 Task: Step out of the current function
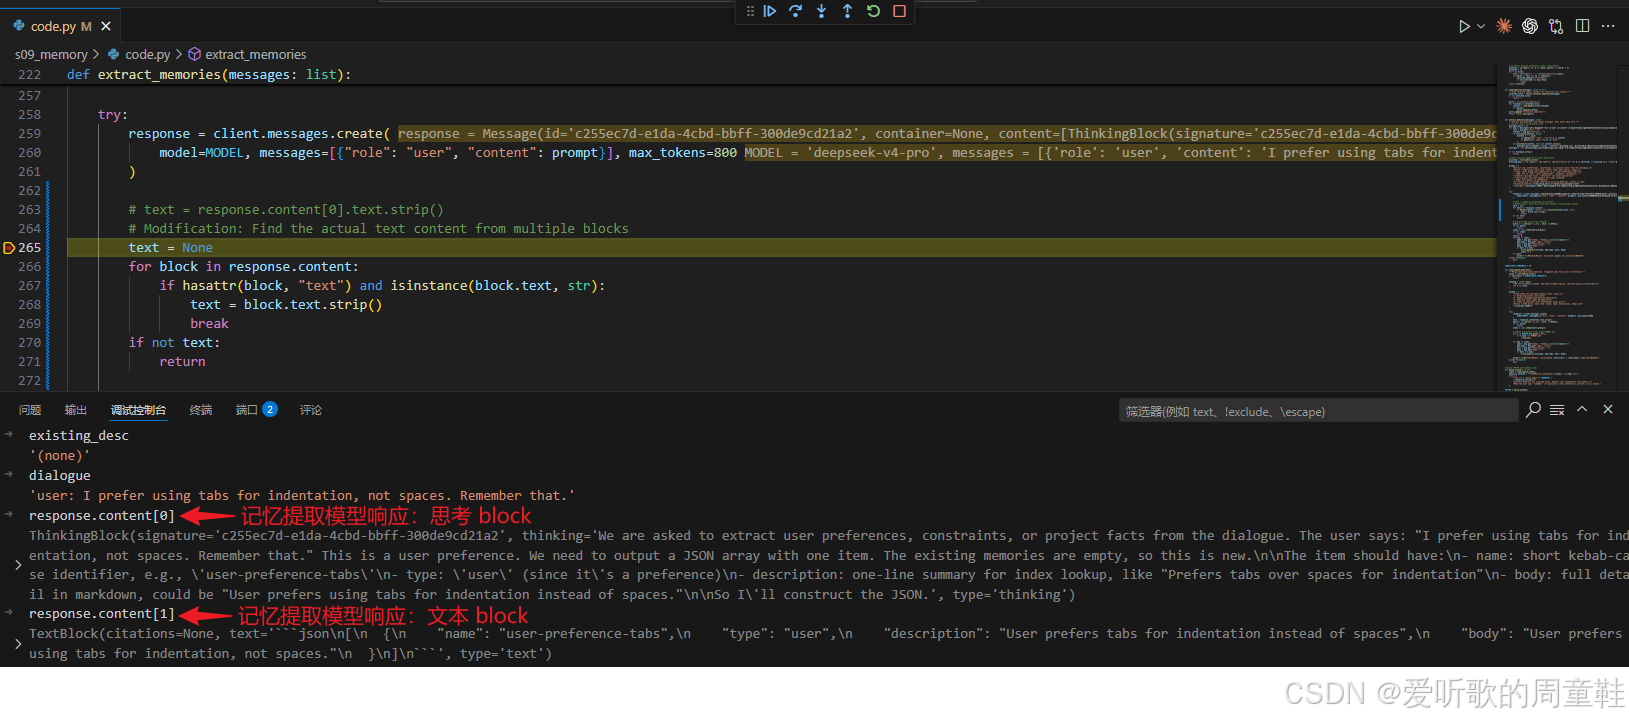click(x=847, y=11)
